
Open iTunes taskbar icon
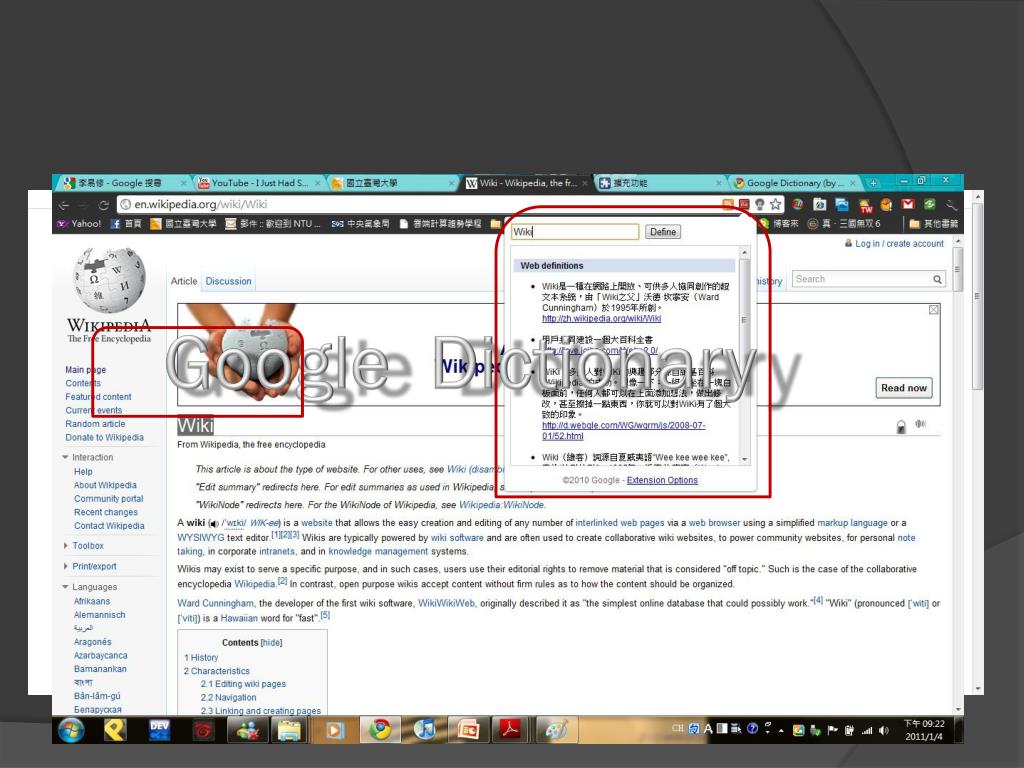click(x=424, y=730)
